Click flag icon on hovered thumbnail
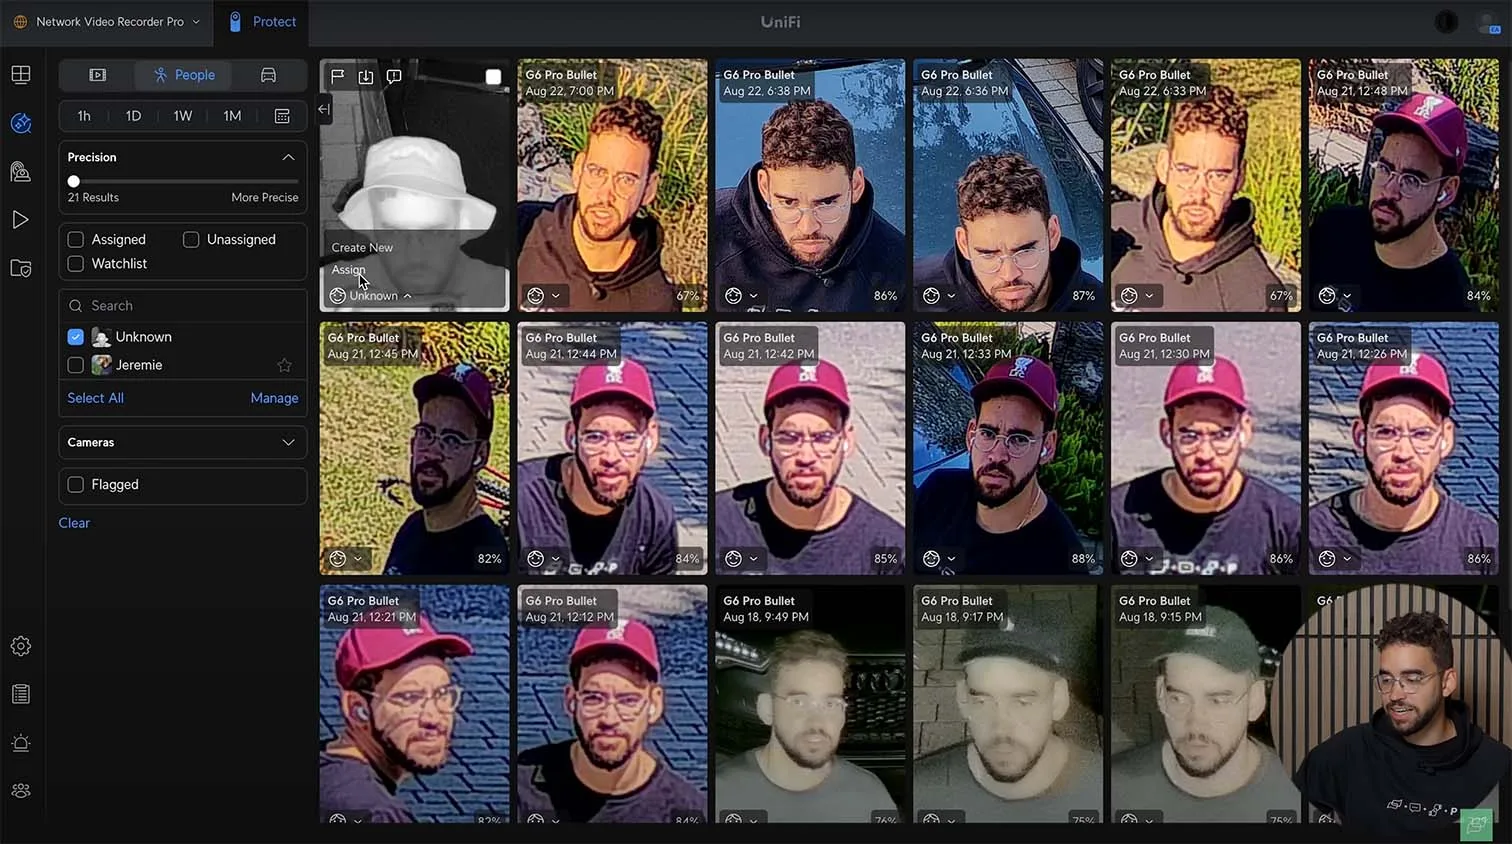The width and height of the screenshot is (1512, 844). coord(338,77)
